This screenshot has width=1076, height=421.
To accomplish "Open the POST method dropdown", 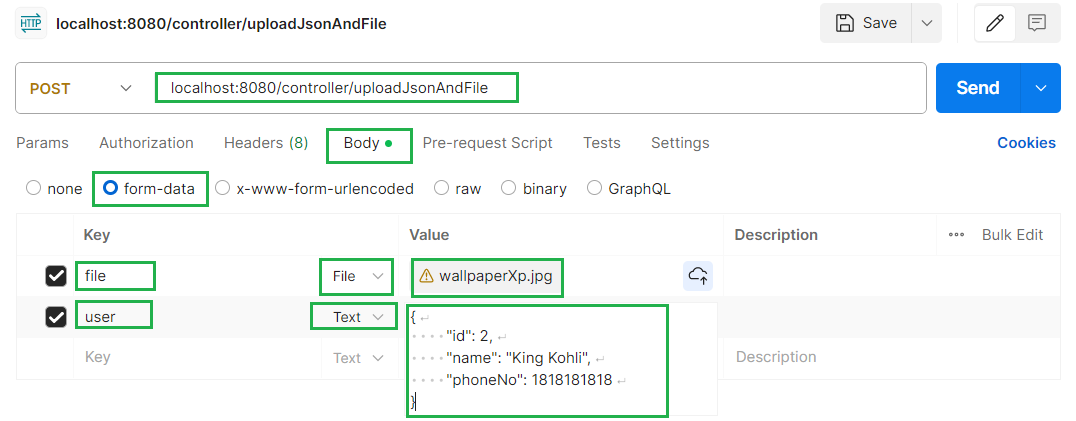I will click(x=80, y=88).
